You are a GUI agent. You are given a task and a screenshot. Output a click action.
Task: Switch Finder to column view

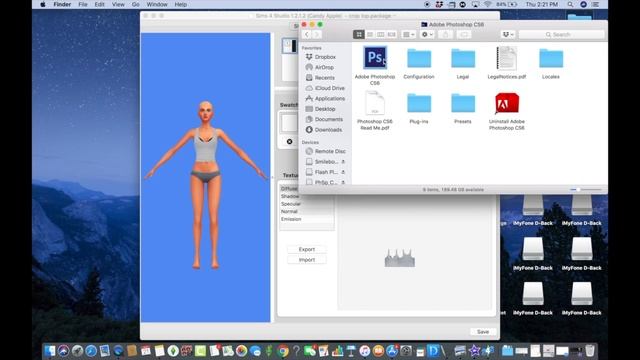click(380, 35)
